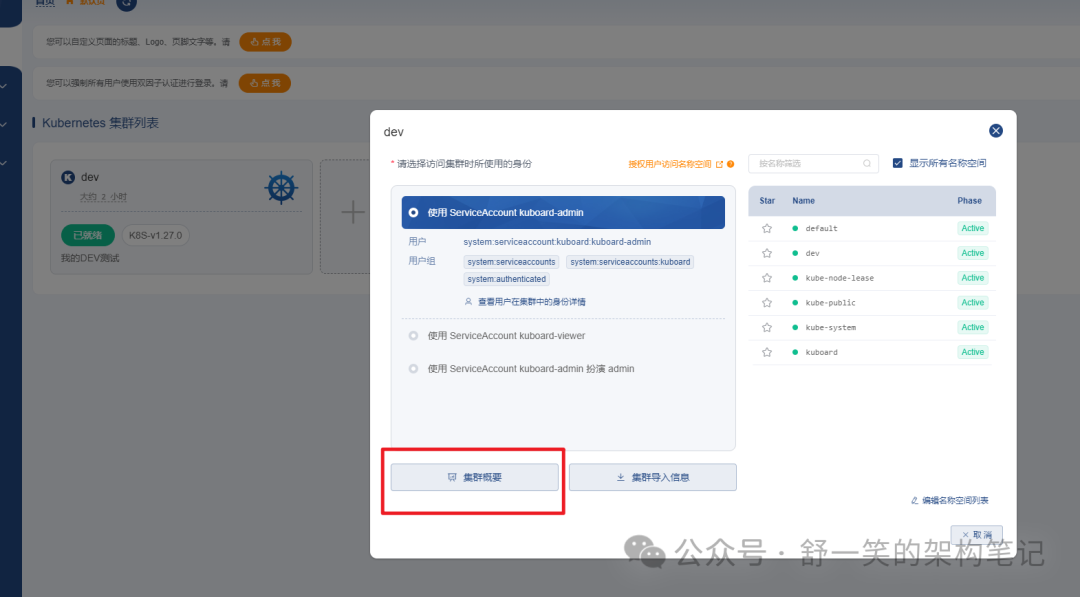
Task: Open the kube-system namespace row
Action: [872, 328]
